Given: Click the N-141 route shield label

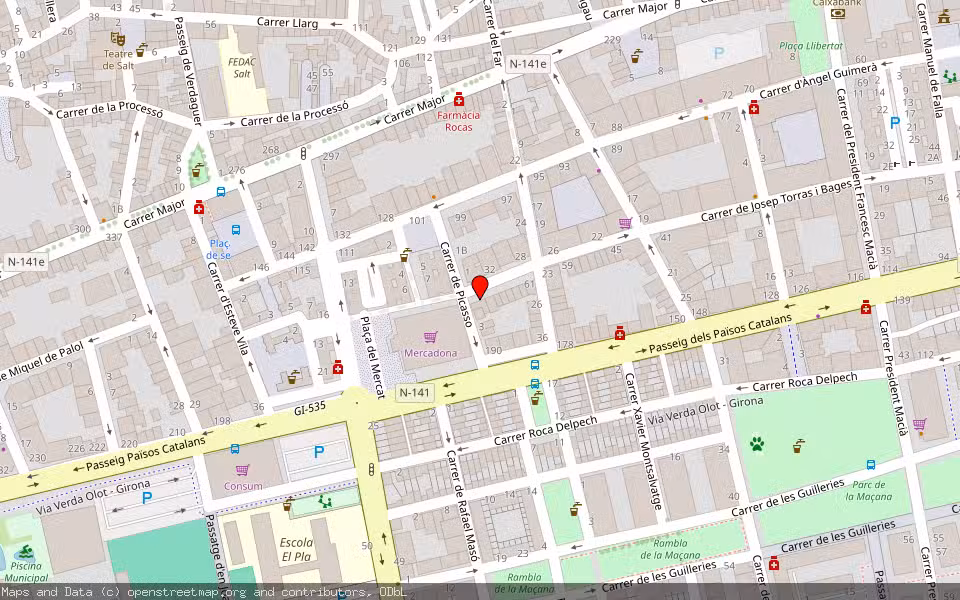Looking at the screenshot, I should coord(415,393).
